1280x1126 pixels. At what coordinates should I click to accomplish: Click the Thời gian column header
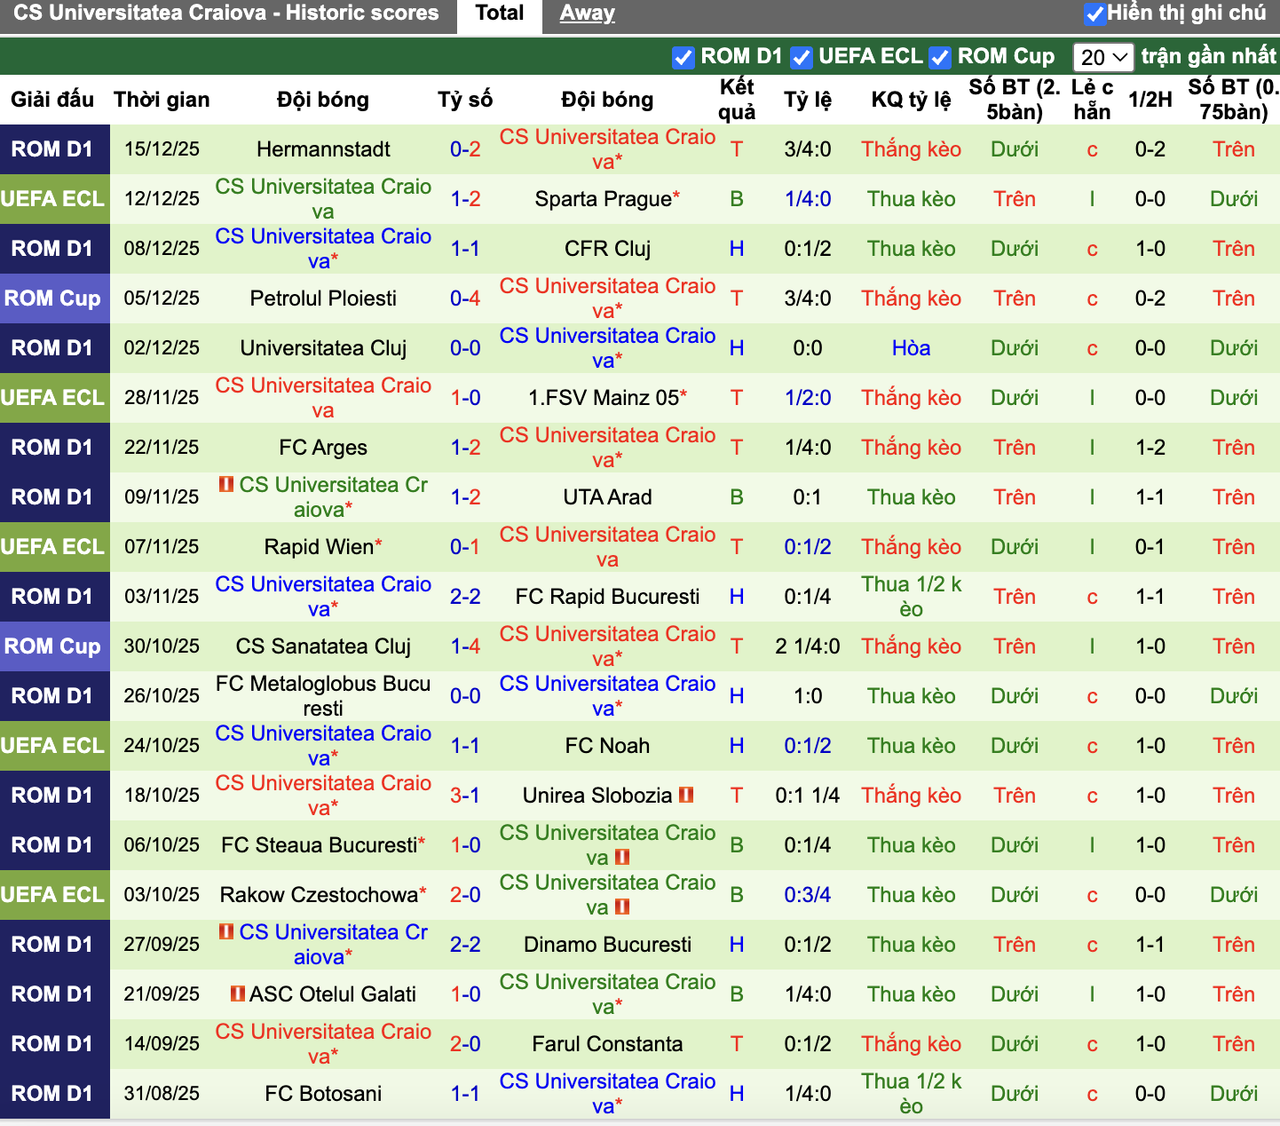tap(162, 100)
